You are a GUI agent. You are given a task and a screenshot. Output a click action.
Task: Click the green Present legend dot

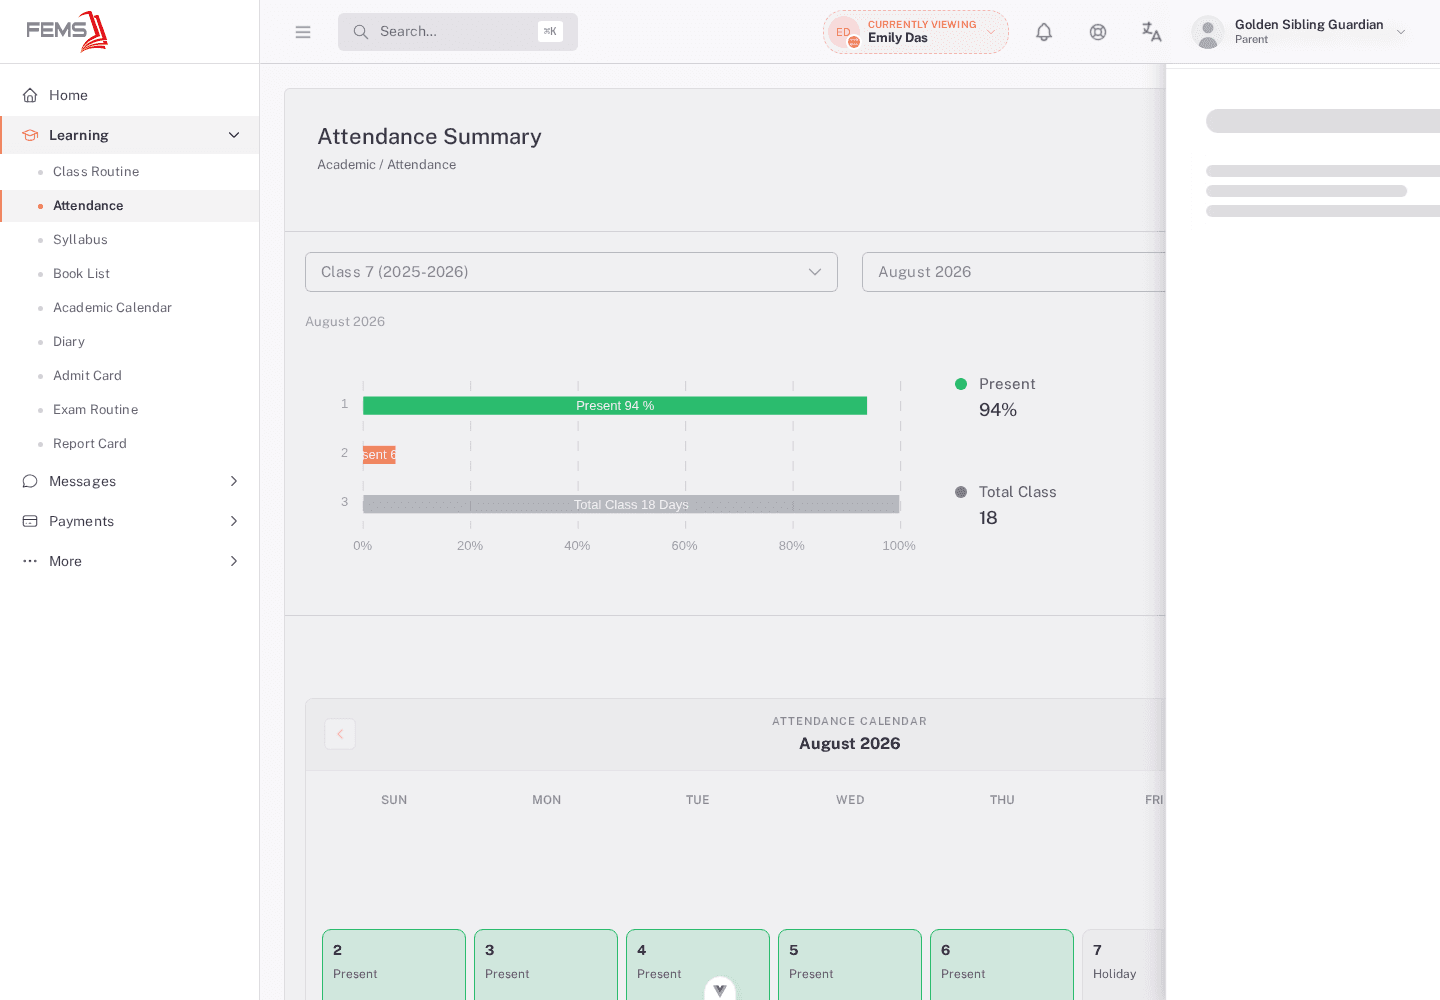961,384
